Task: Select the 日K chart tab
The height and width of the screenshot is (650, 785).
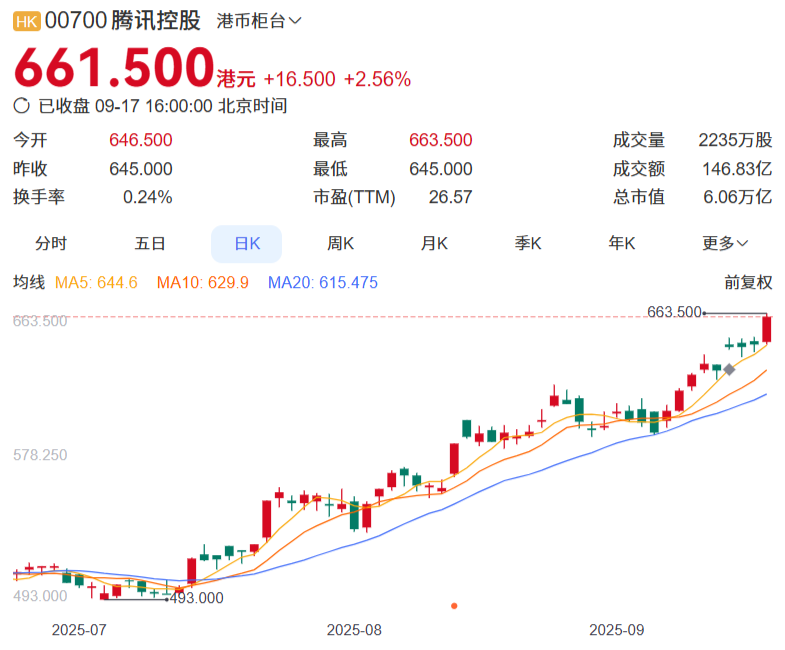Action: (x=247, y=244)
